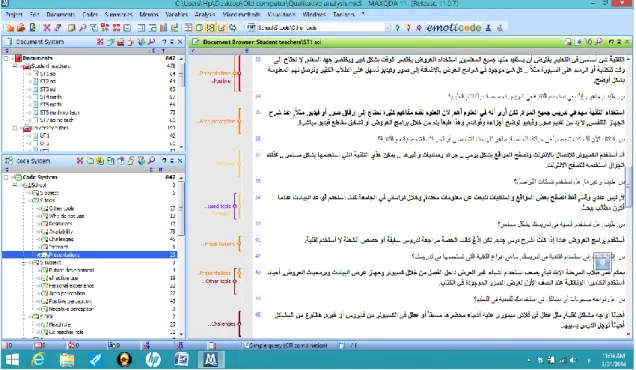Click Simple query (OR combination) in status bar
This screenshot has height=370, width=636.
click(287, 345)
